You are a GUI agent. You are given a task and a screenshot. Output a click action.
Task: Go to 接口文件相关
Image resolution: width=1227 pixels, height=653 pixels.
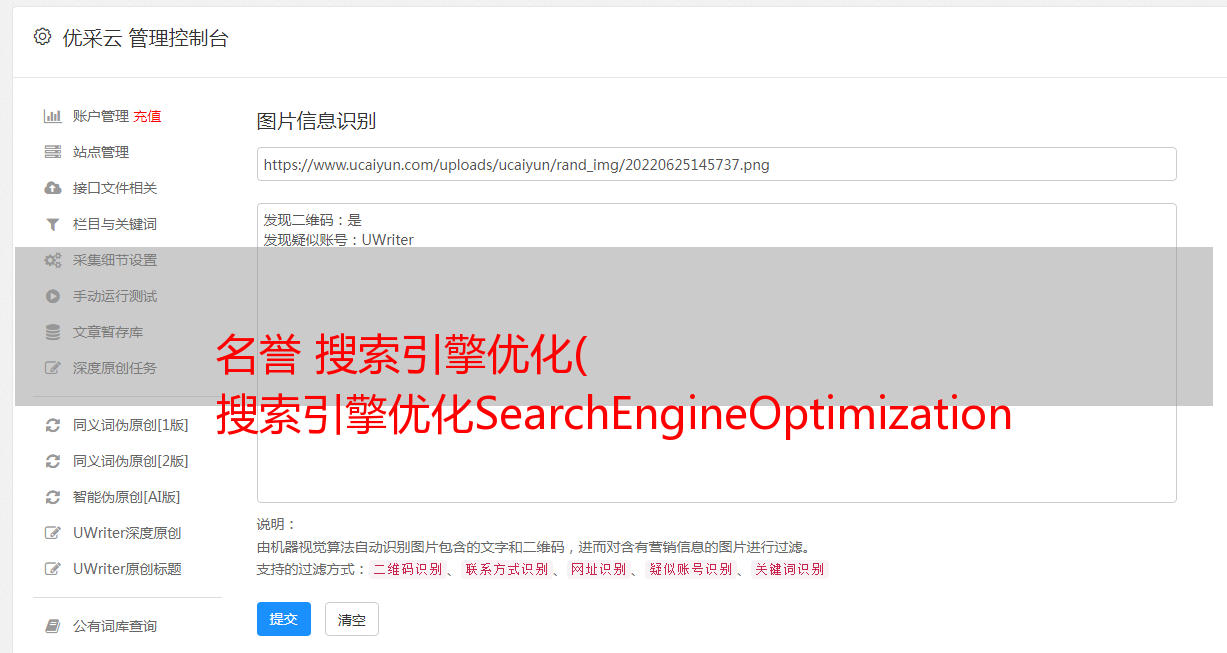click(x=115, y=188)
